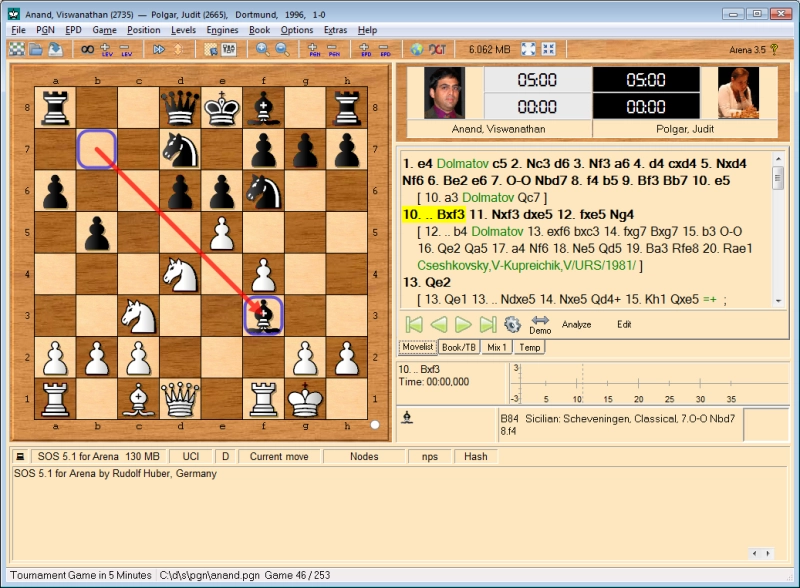This screenshot has width=800, height=588.
Task: Click the engine output scroll right arrow
Action: [768, 553]
